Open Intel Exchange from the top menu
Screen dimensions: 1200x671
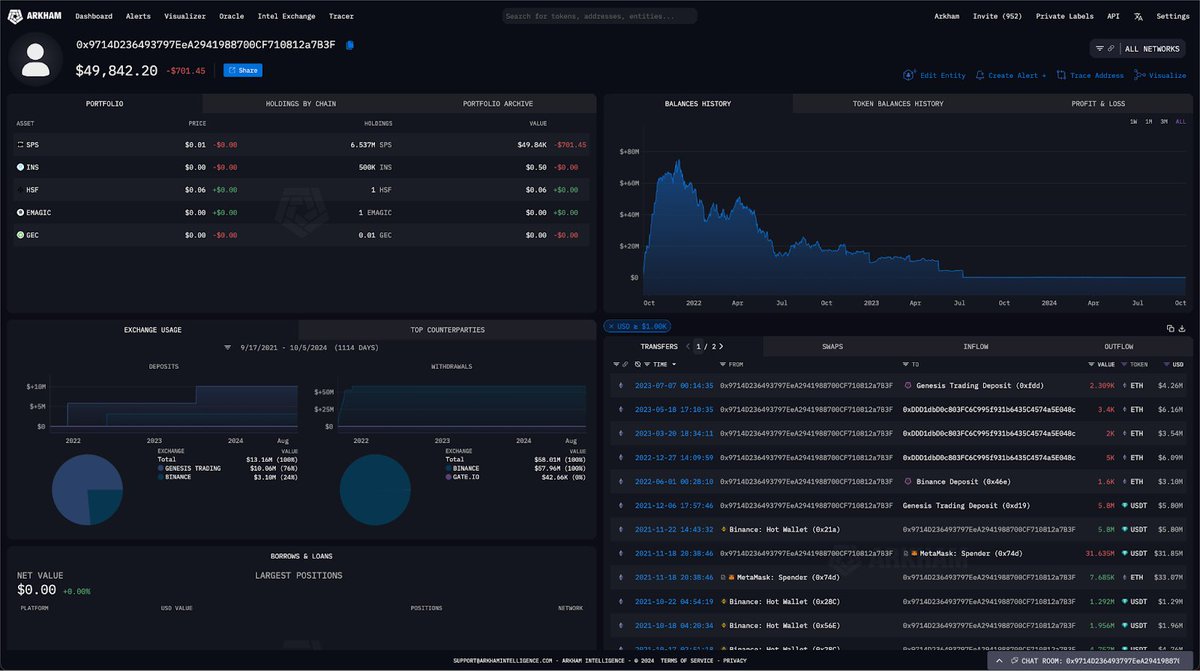(x=286, y=17)
